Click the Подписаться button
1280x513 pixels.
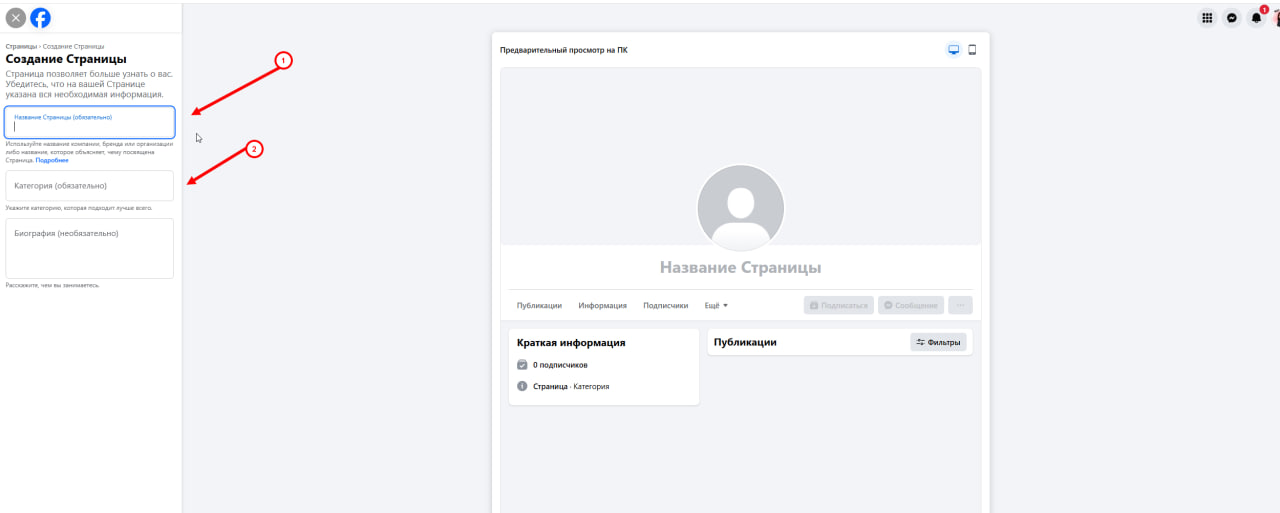click(x=838, y=306)
